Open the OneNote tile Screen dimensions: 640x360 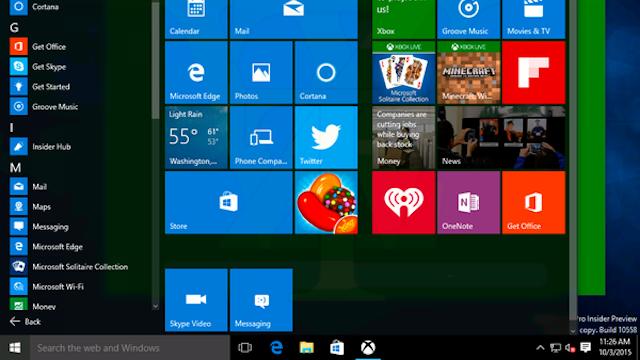(x=468, y=202)
